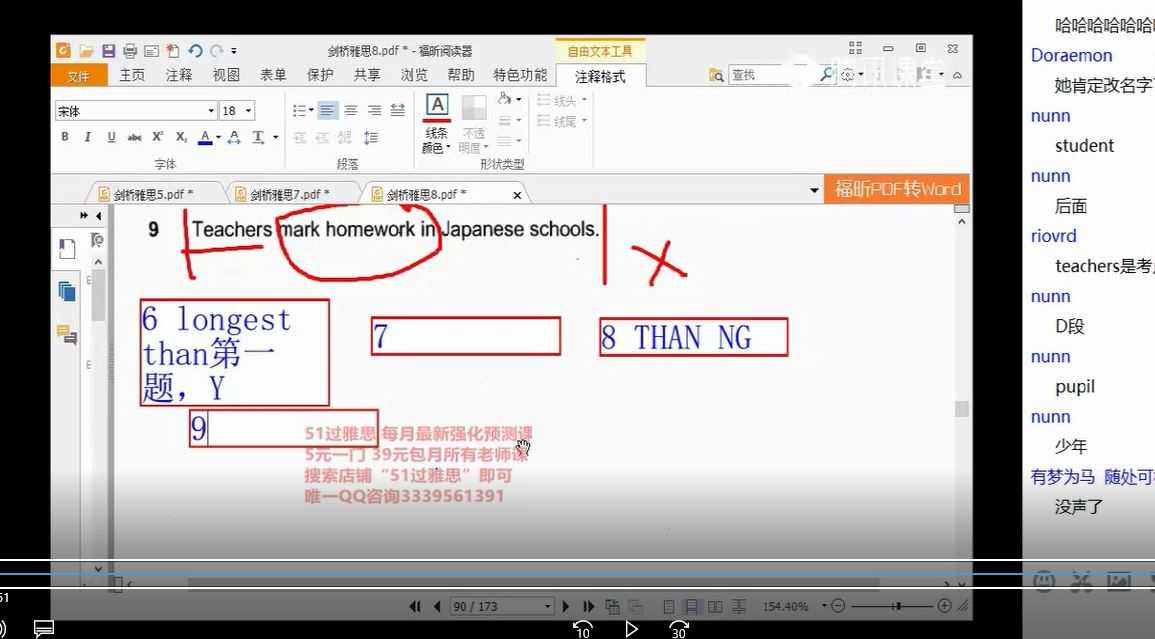
Task: Skip back 10 seconds in the video
Action: click(583, 629)
